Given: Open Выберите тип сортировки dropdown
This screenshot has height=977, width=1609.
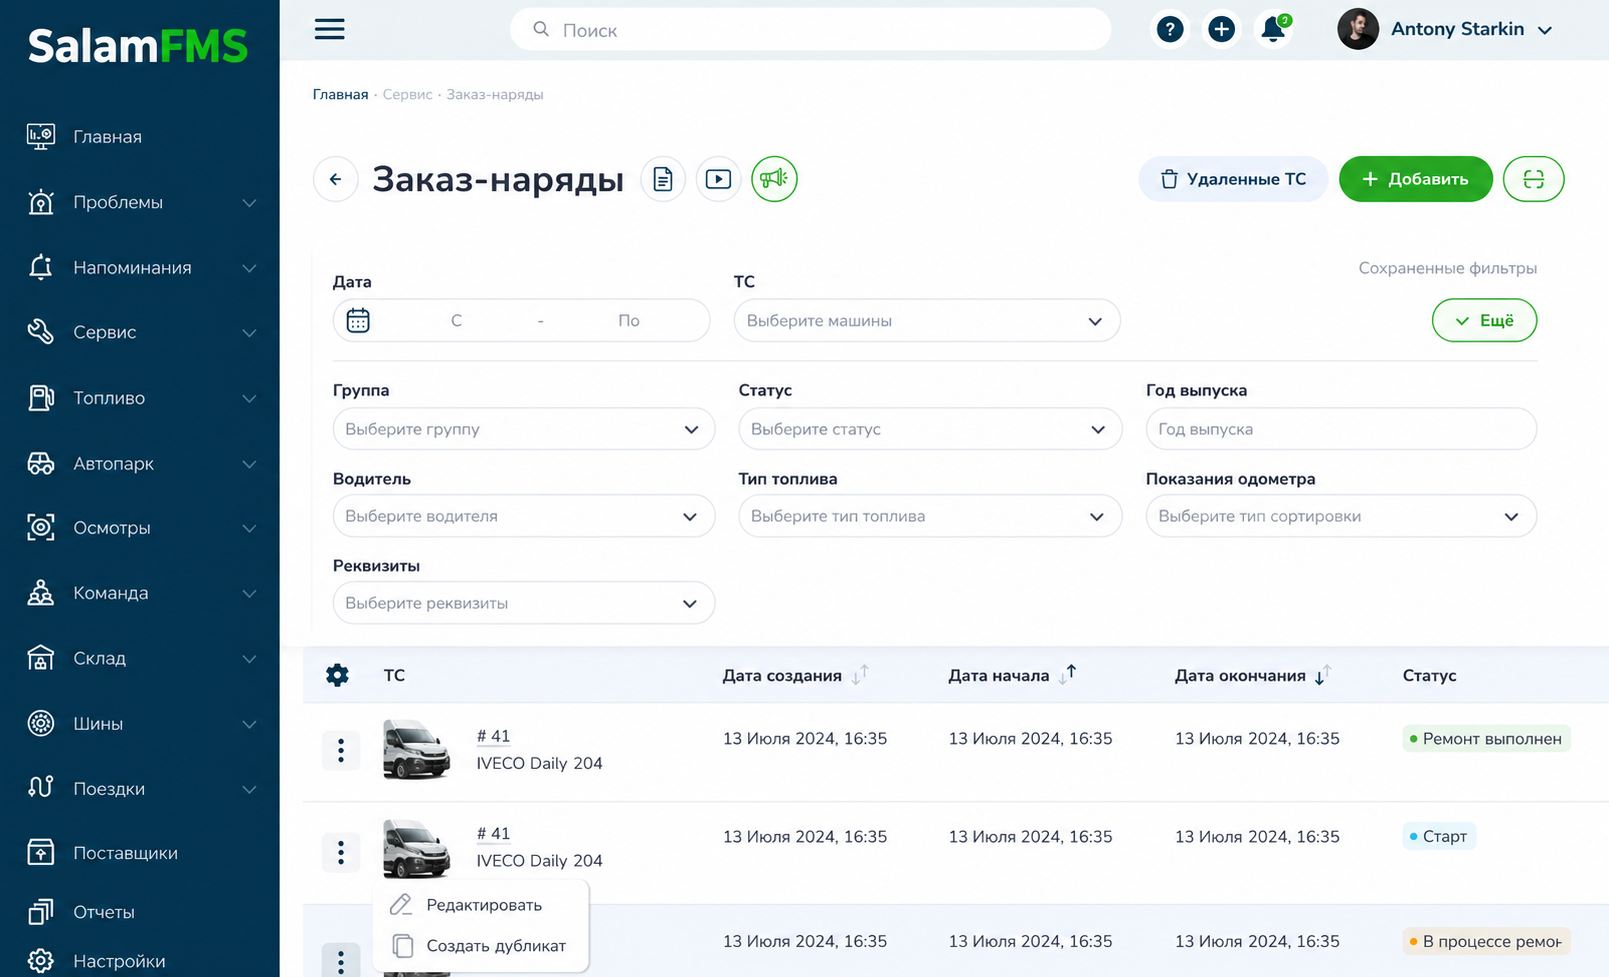Looking at the screenshot, I should click(x=1341, y=516).
